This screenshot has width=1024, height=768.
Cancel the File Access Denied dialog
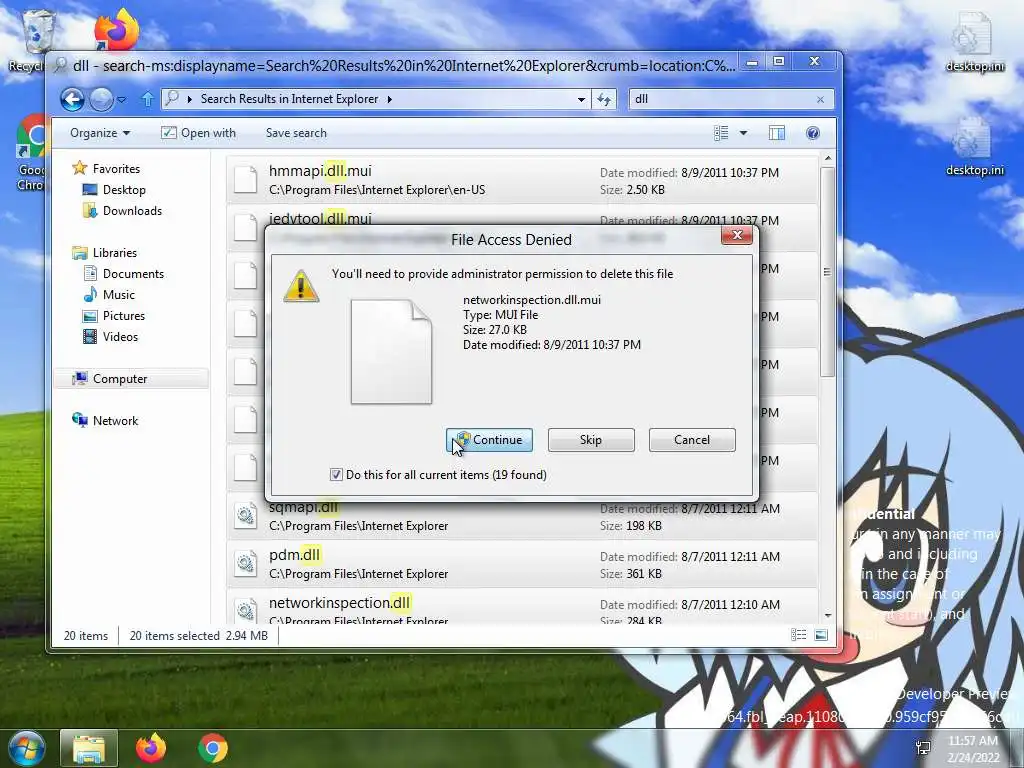tap(692, 440)
